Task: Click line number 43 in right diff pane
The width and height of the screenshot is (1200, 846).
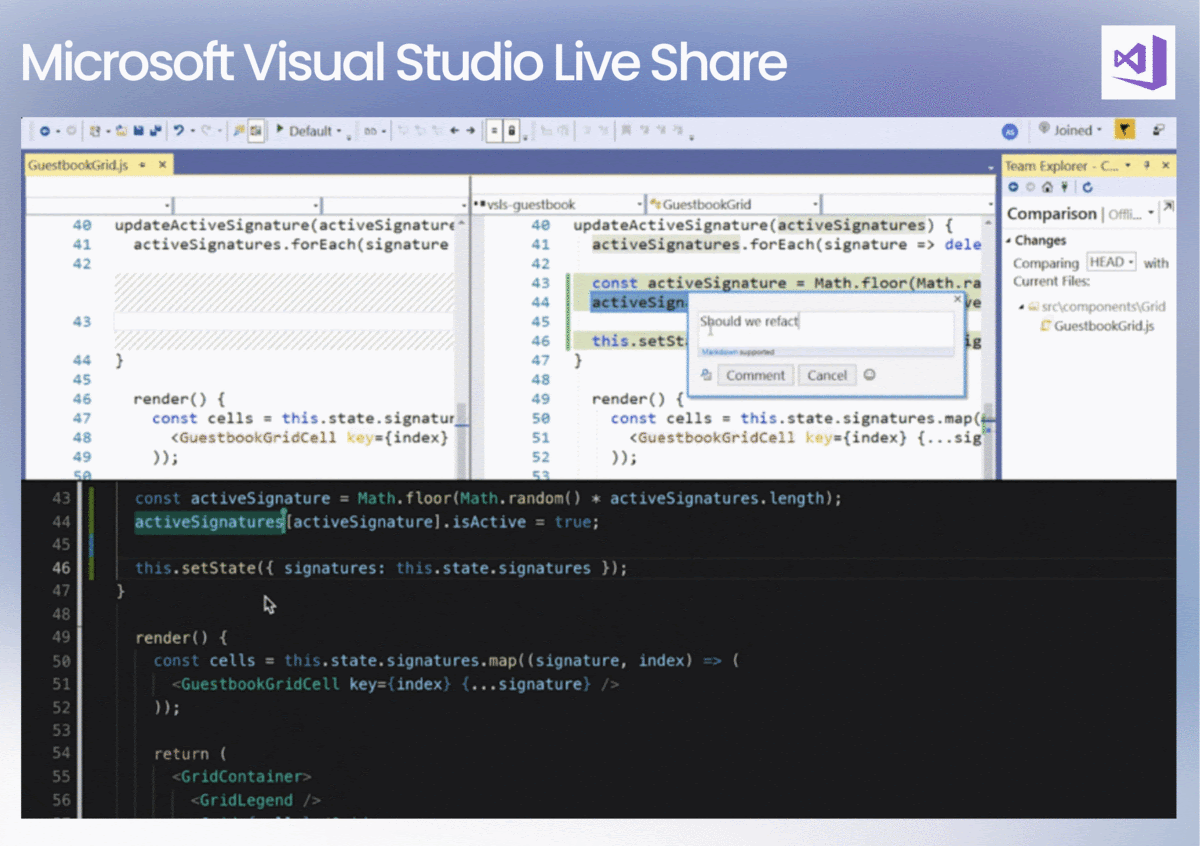Action: click(x=540, y=283)
